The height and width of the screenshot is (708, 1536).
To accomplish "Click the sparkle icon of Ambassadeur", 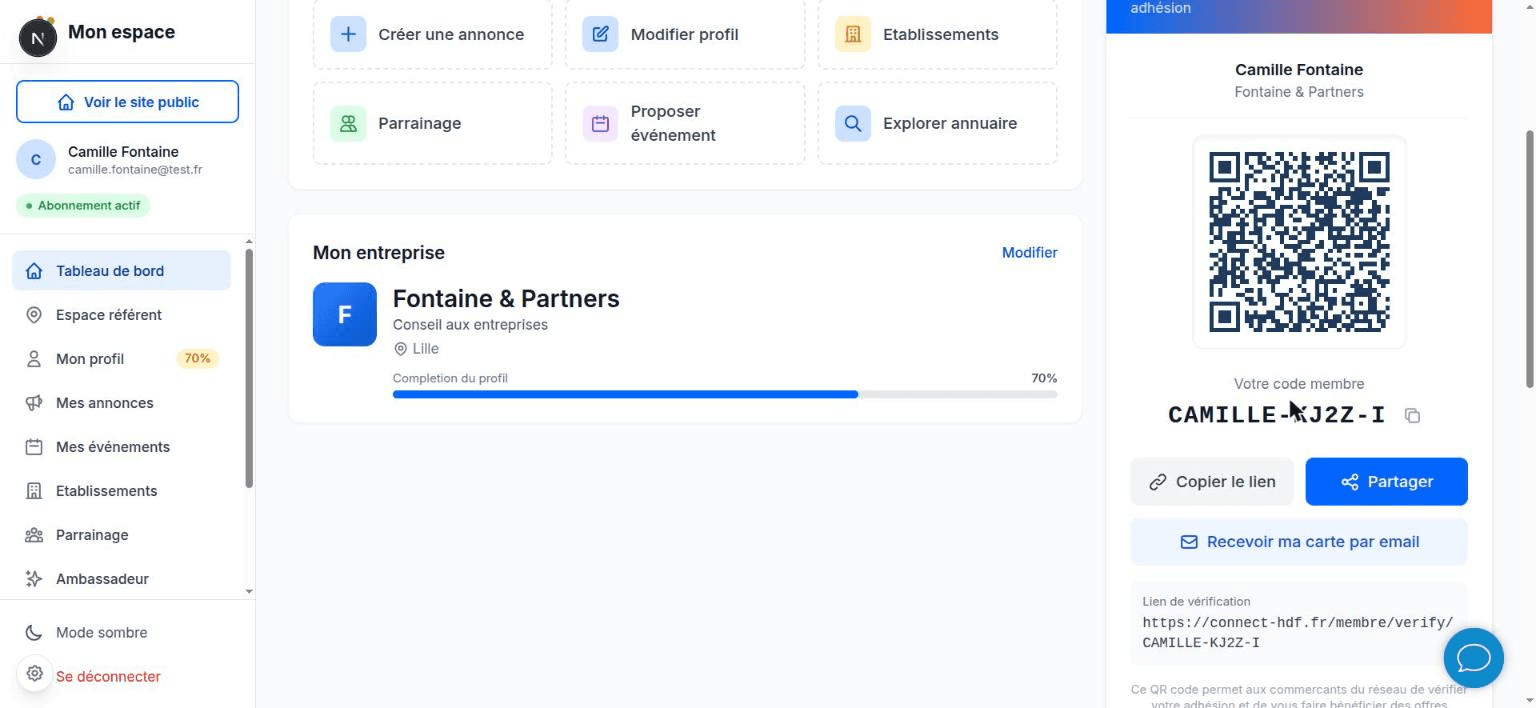I will (x=34, y=579).
